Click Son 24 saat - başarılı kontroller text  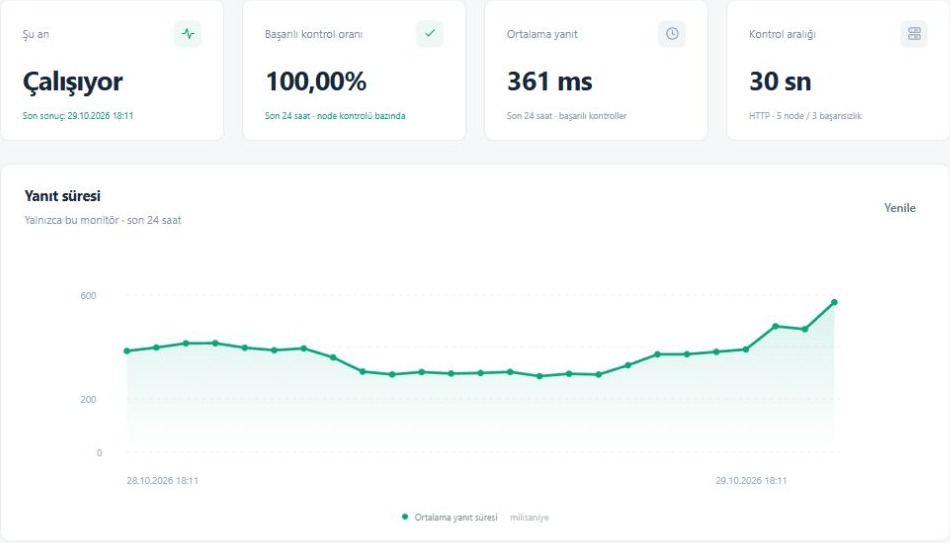[566, 116]
